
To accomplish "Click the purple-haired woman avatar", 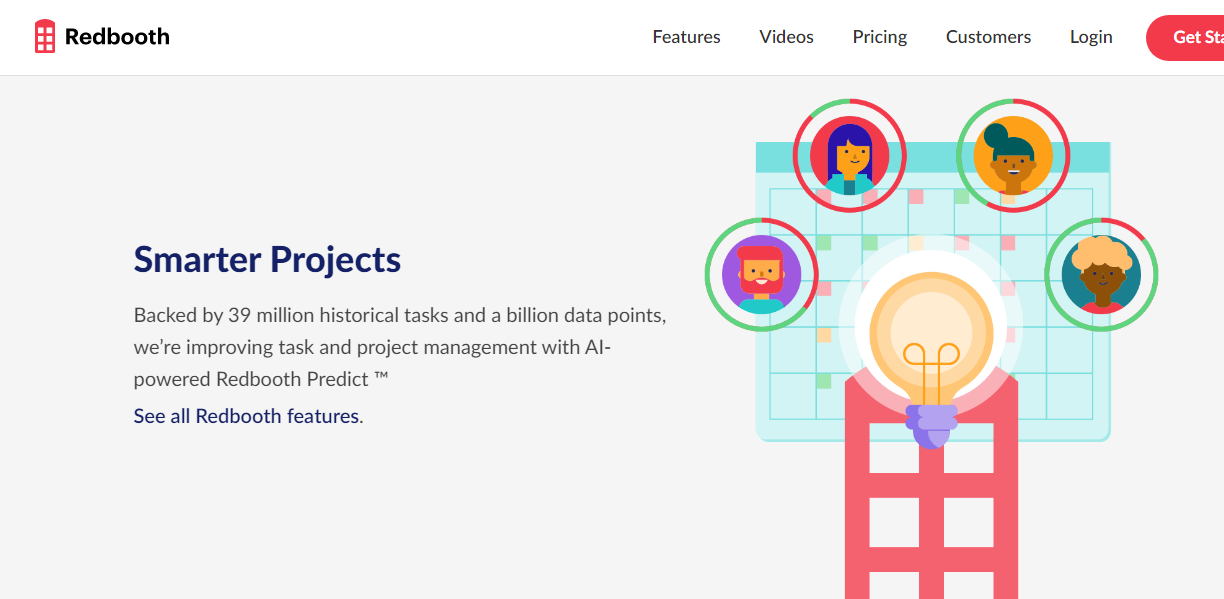I will [849, 156].
